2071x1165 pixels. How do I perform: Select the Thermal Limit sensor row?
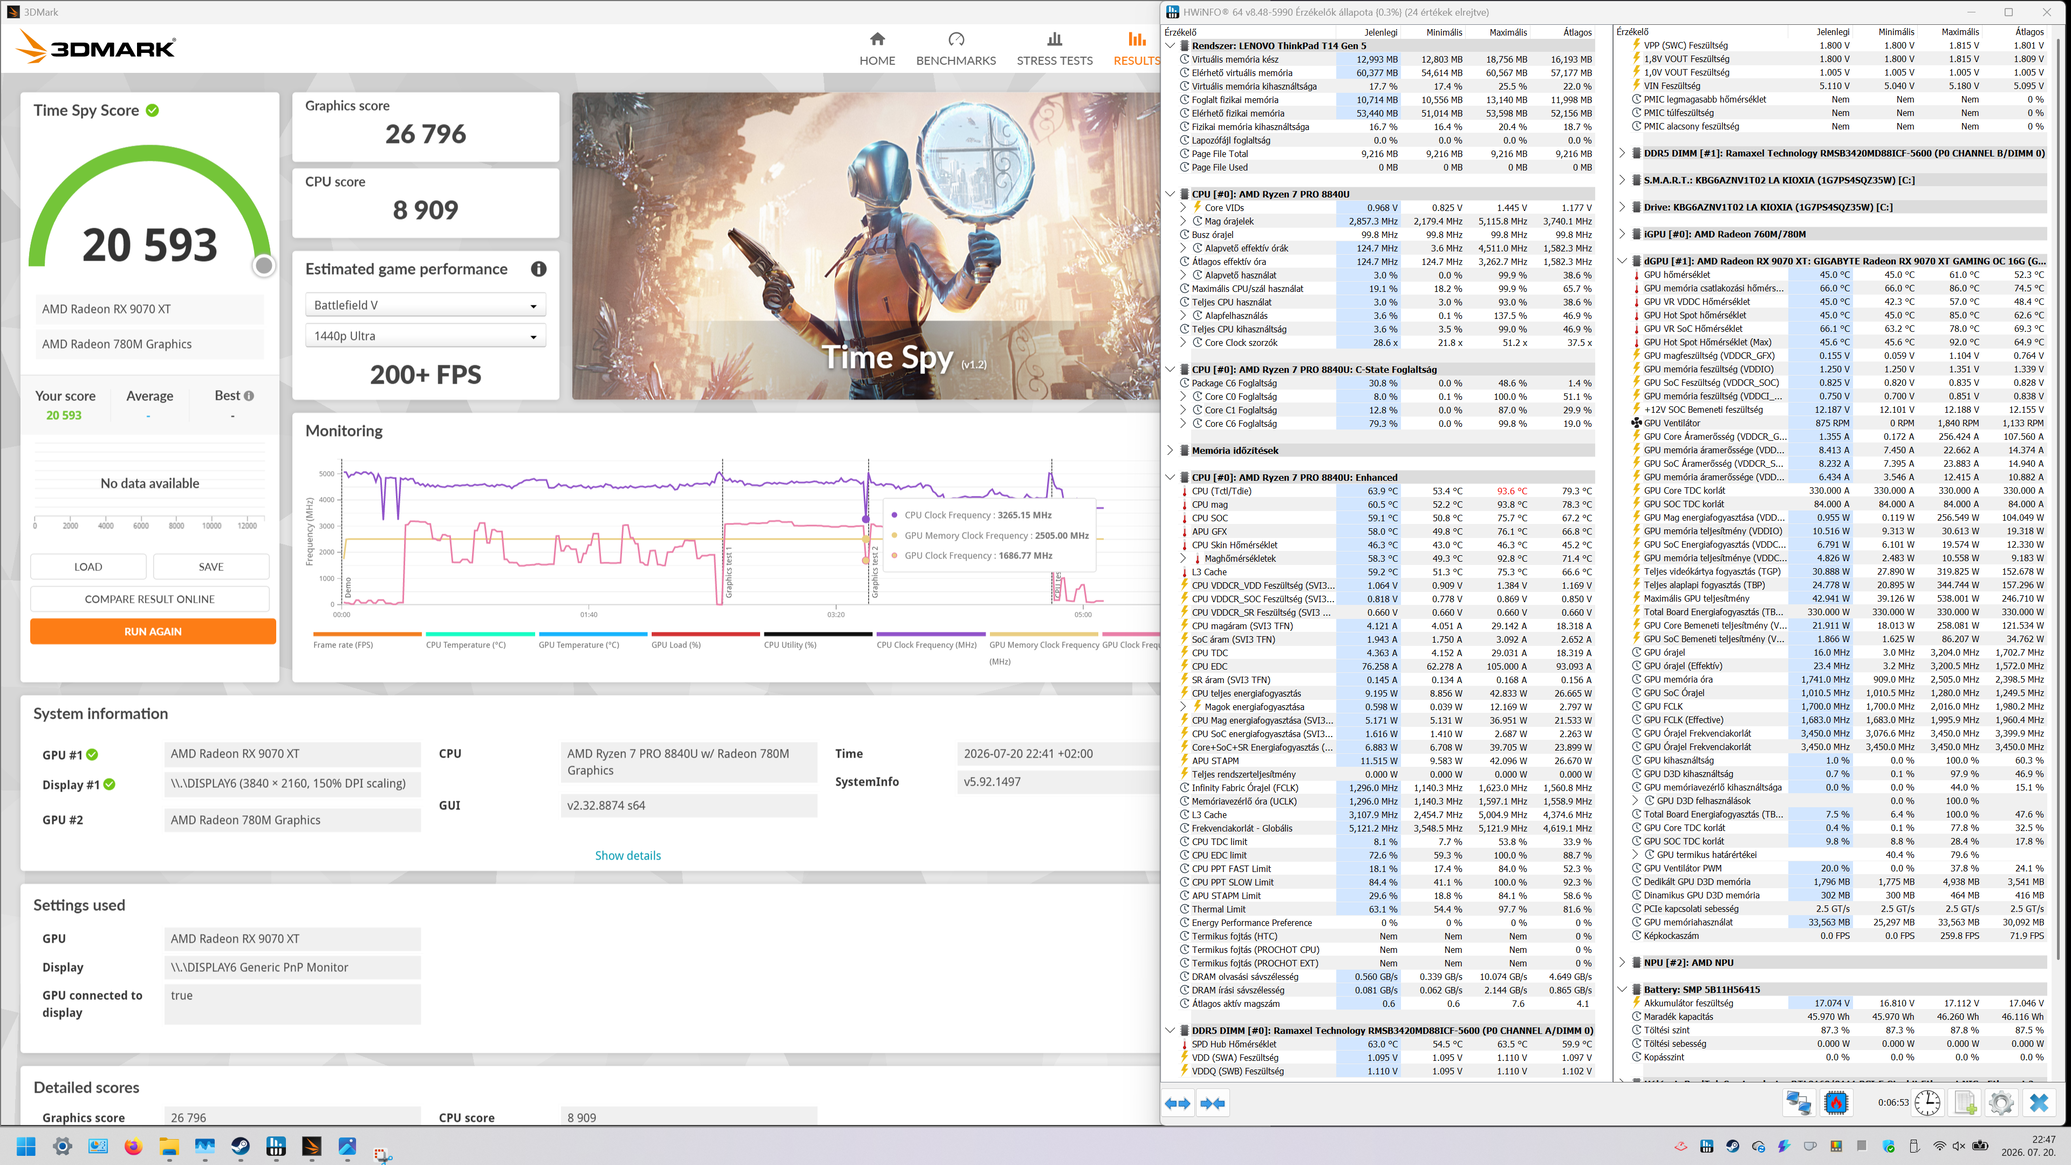tap(1385, 909)
